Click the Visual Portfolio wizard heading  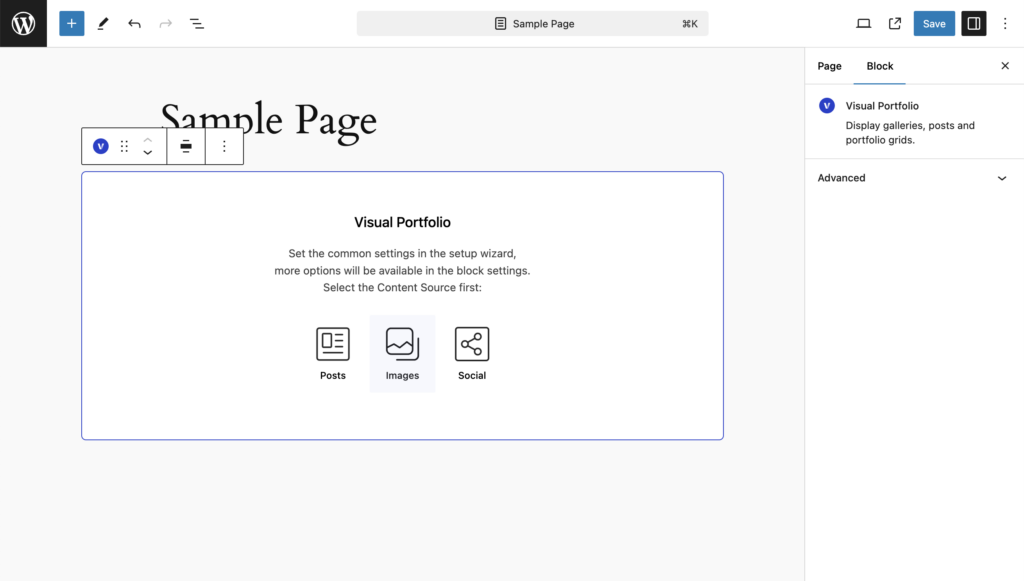click(x=402, y=222)
